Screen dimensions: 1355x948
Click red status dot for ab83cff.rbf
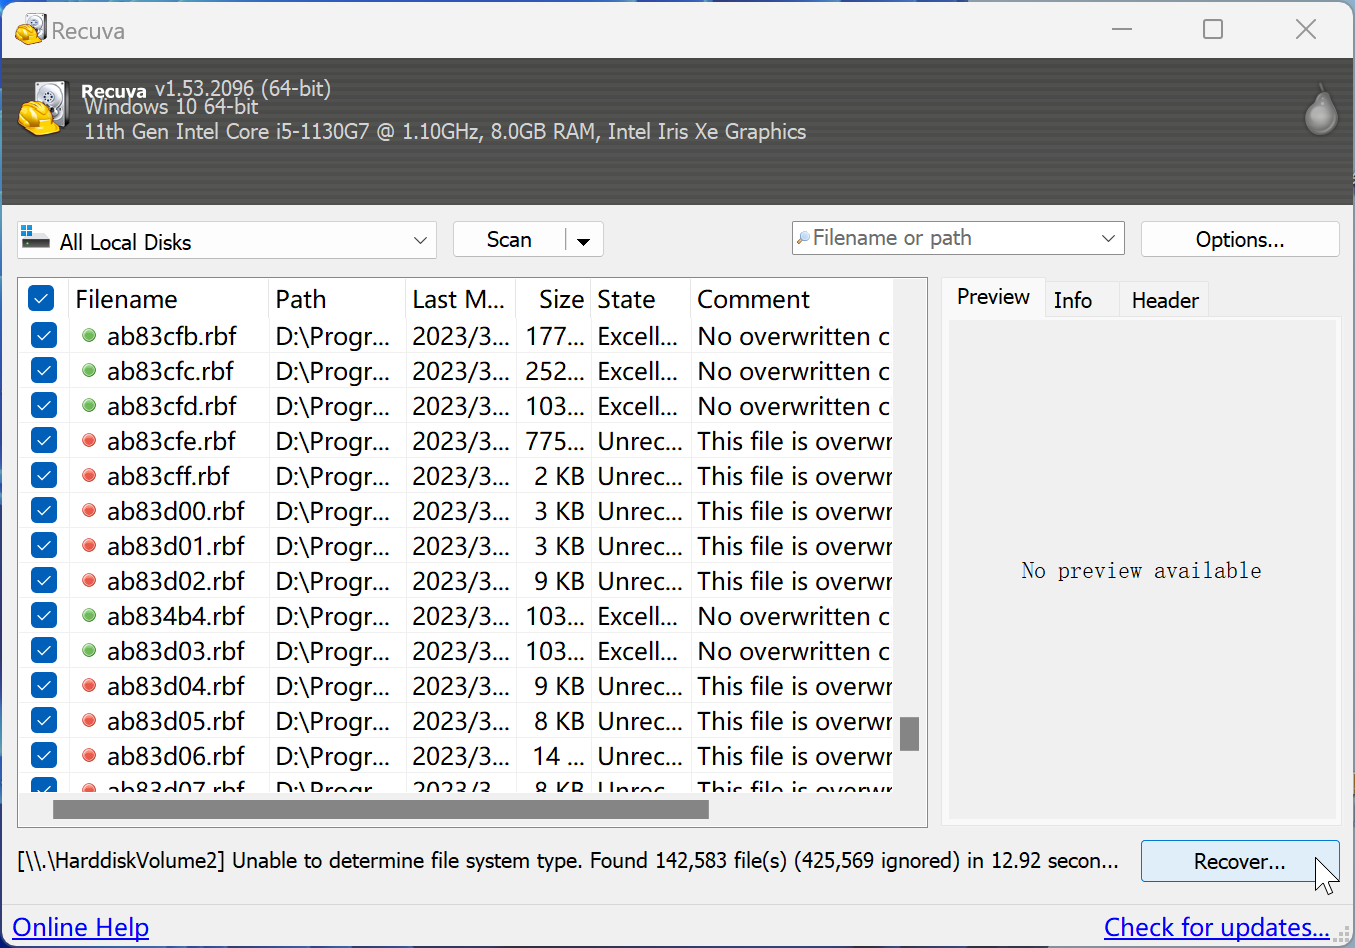tap(89, 476)
